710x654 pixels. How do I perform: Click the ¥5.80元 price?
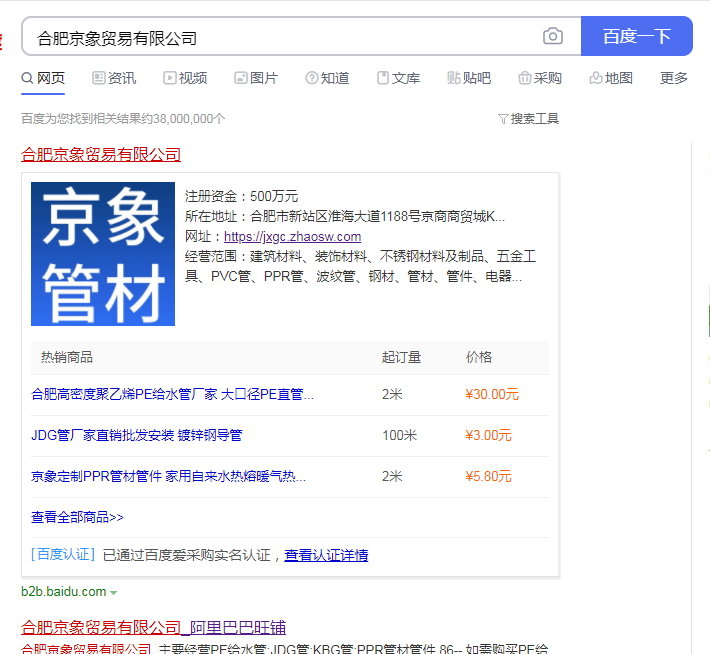coord(488,476)
